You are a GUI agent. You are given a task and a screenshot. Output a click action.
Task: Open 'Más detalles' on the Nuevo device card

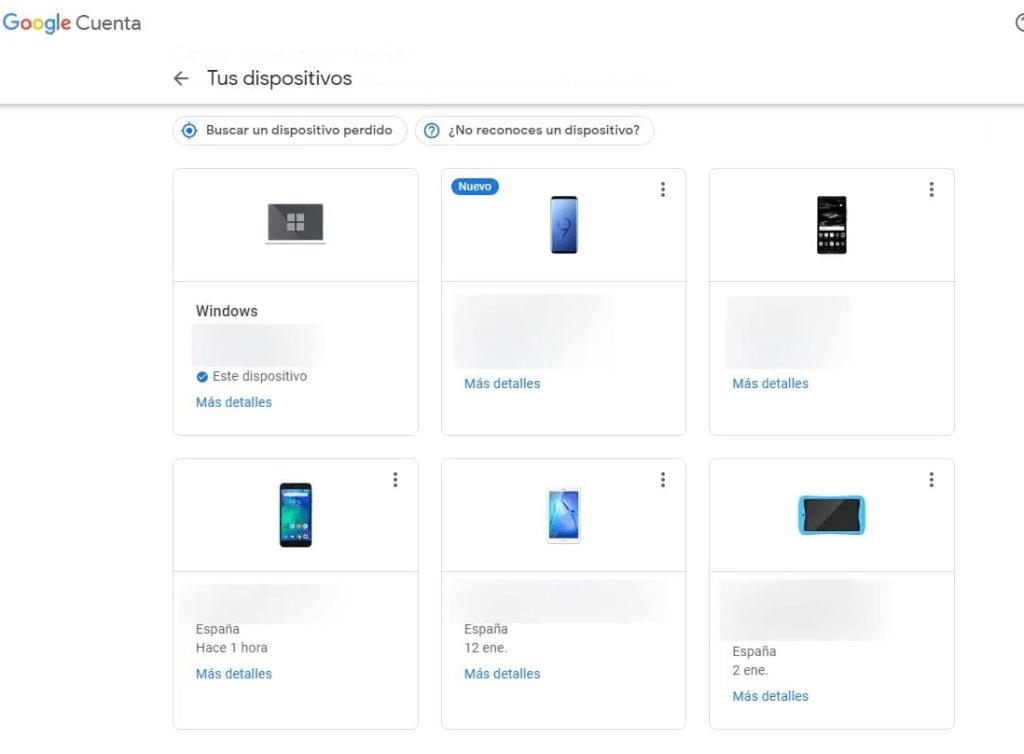point(502,383)
